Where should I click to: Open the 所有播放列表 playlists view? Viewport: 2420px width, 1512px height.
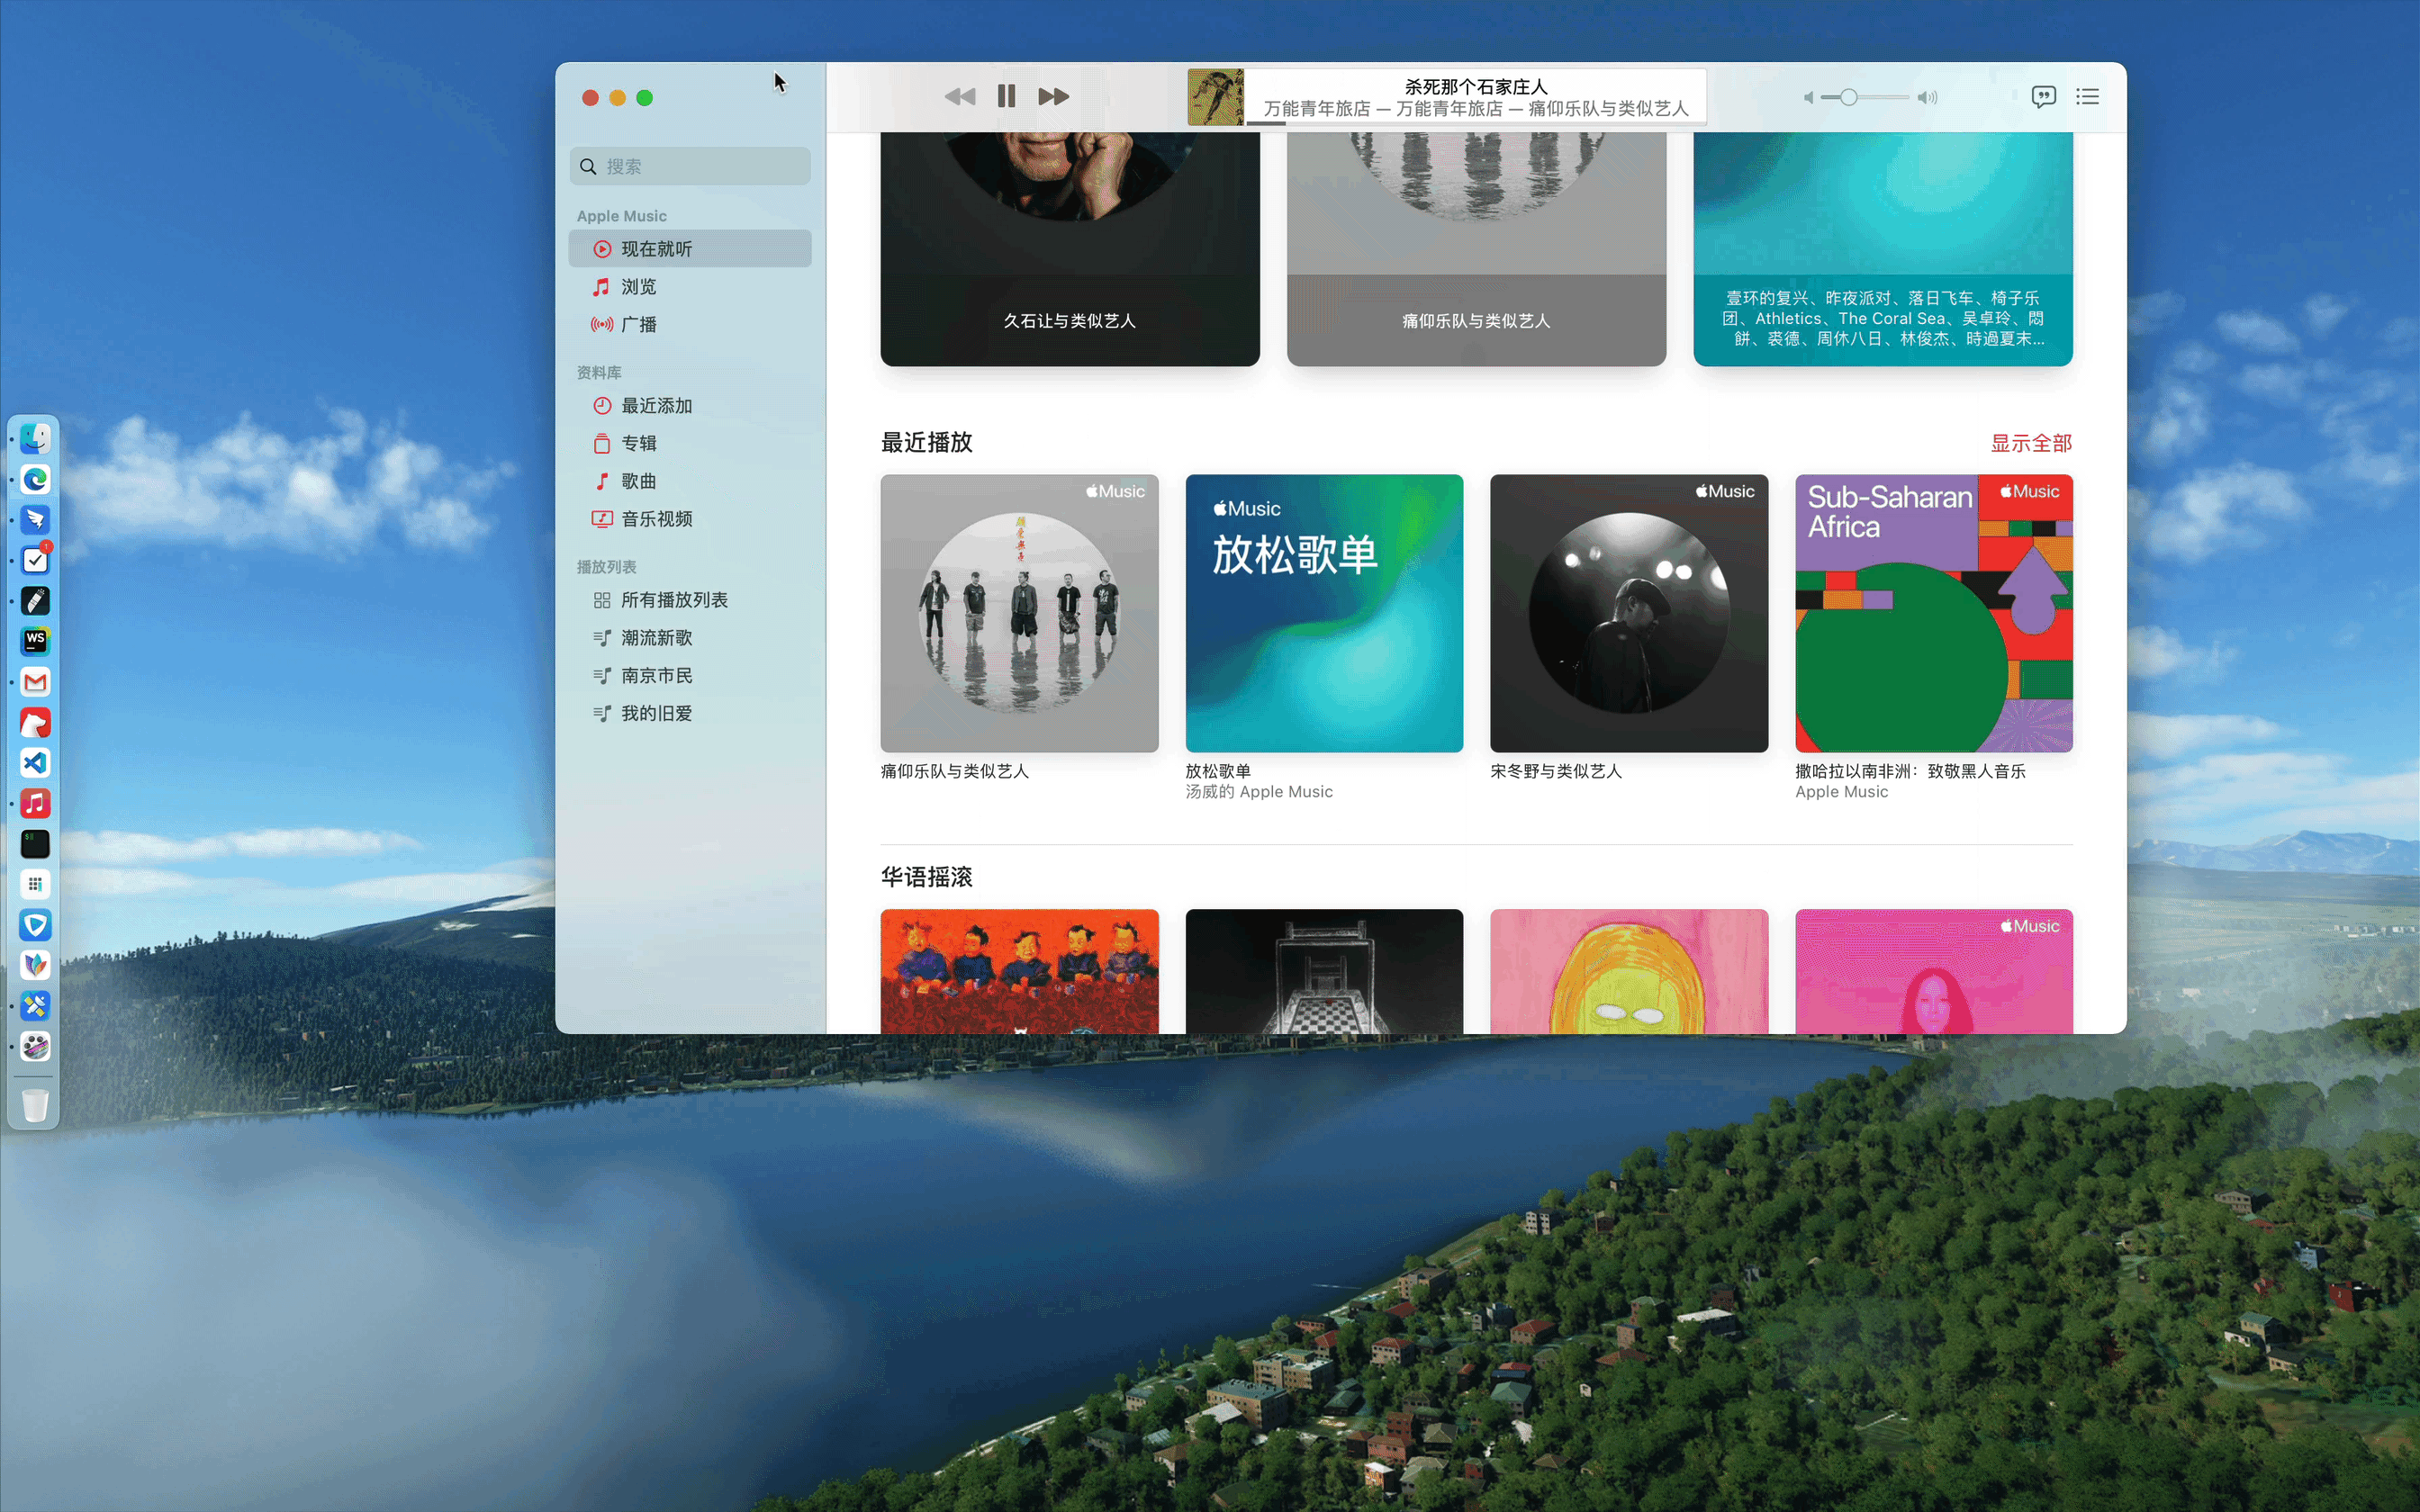(673, 600)
